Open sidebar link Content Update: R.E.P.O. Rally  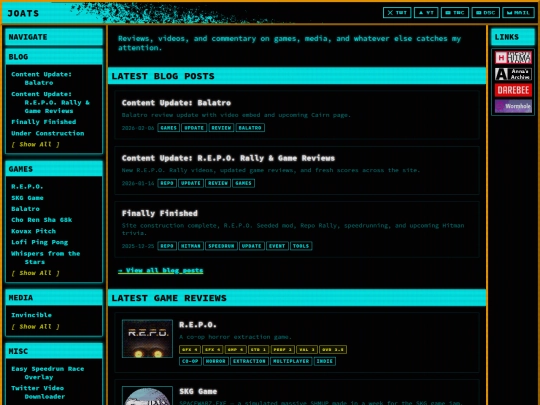pyautogui.click(x=50, y=102)
